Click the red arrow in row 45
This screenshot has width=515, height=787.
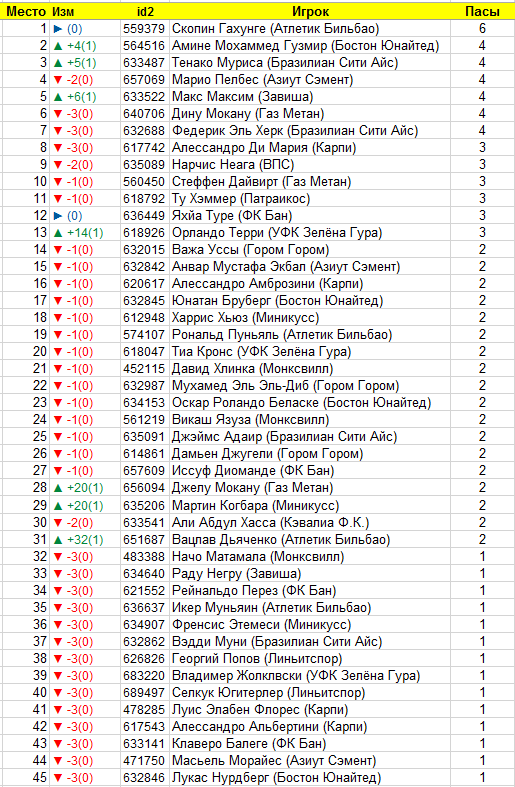coord(58,778)
